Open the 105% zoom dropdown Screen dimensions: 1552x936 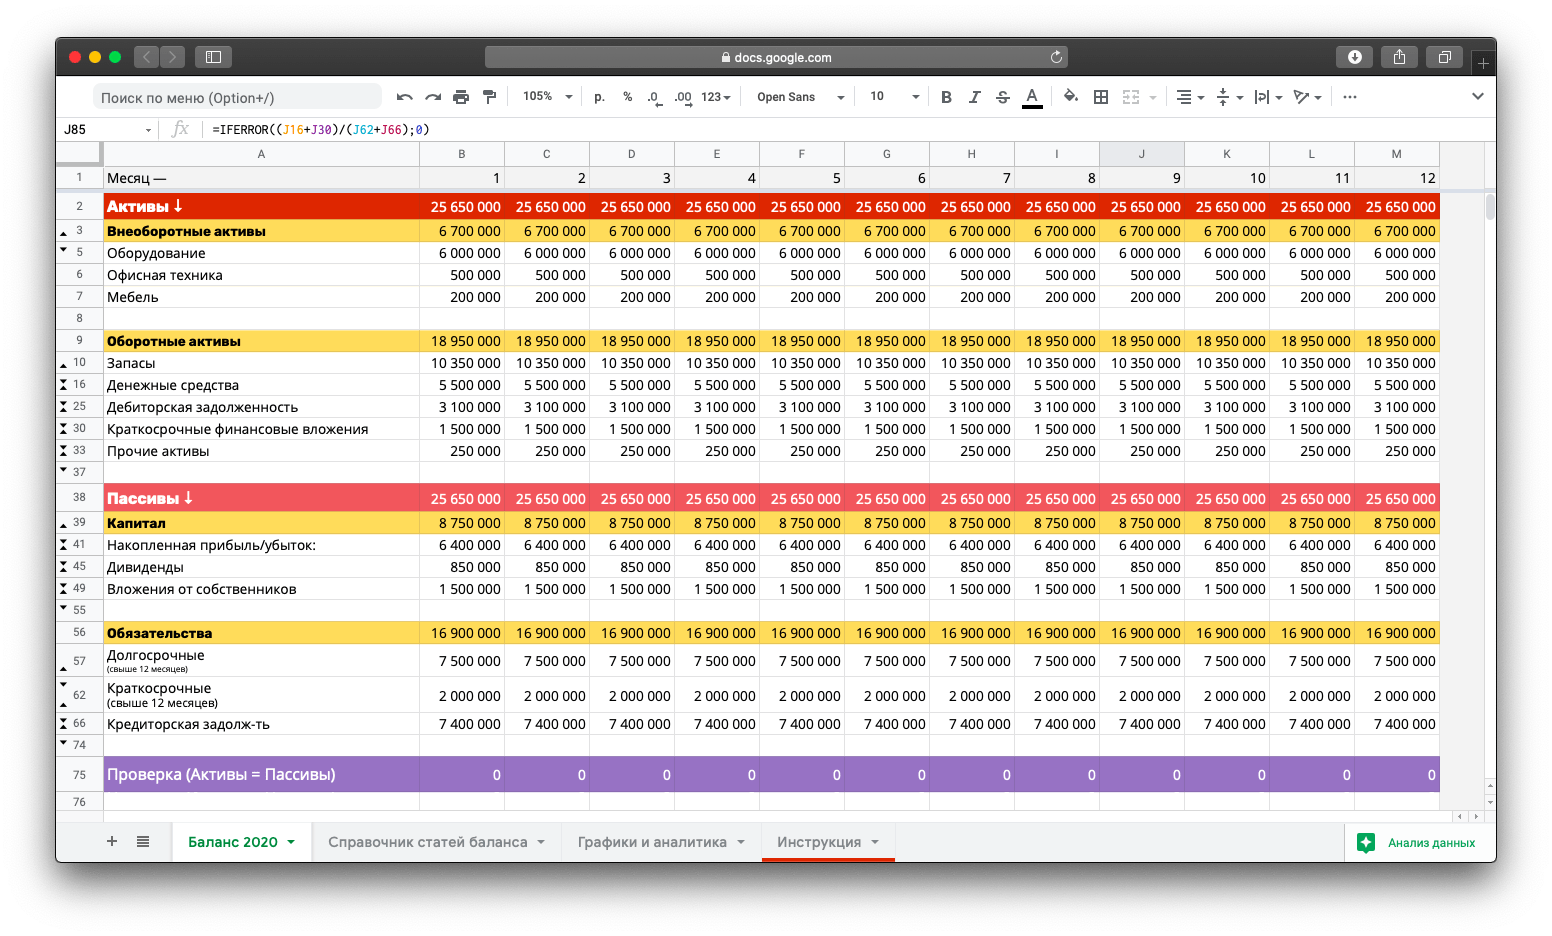click(547, 97)
